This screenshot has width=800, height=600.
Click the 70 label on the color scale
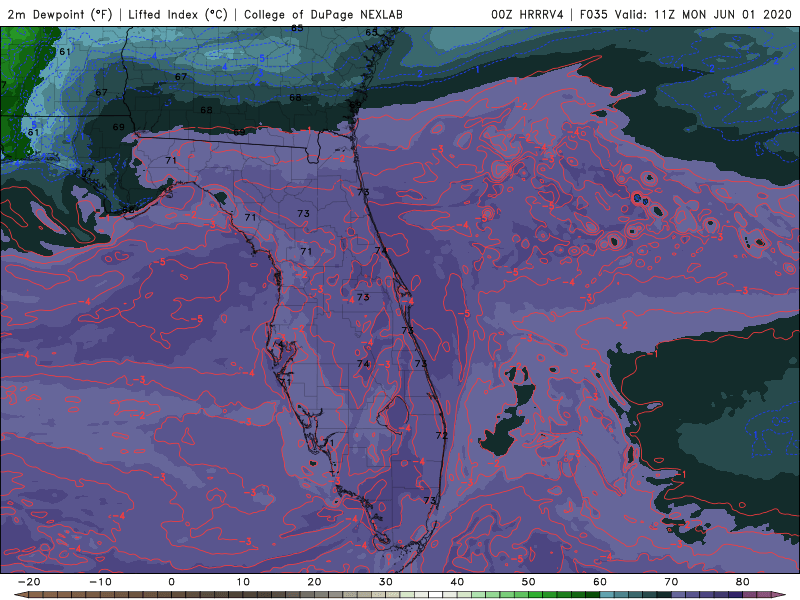coord(671,582)
